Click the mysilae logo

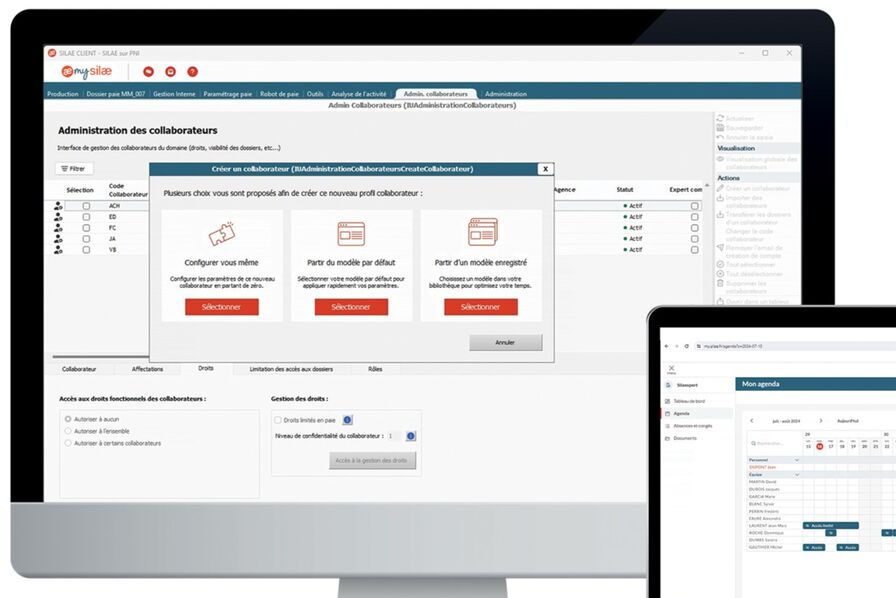pos(87,71)
